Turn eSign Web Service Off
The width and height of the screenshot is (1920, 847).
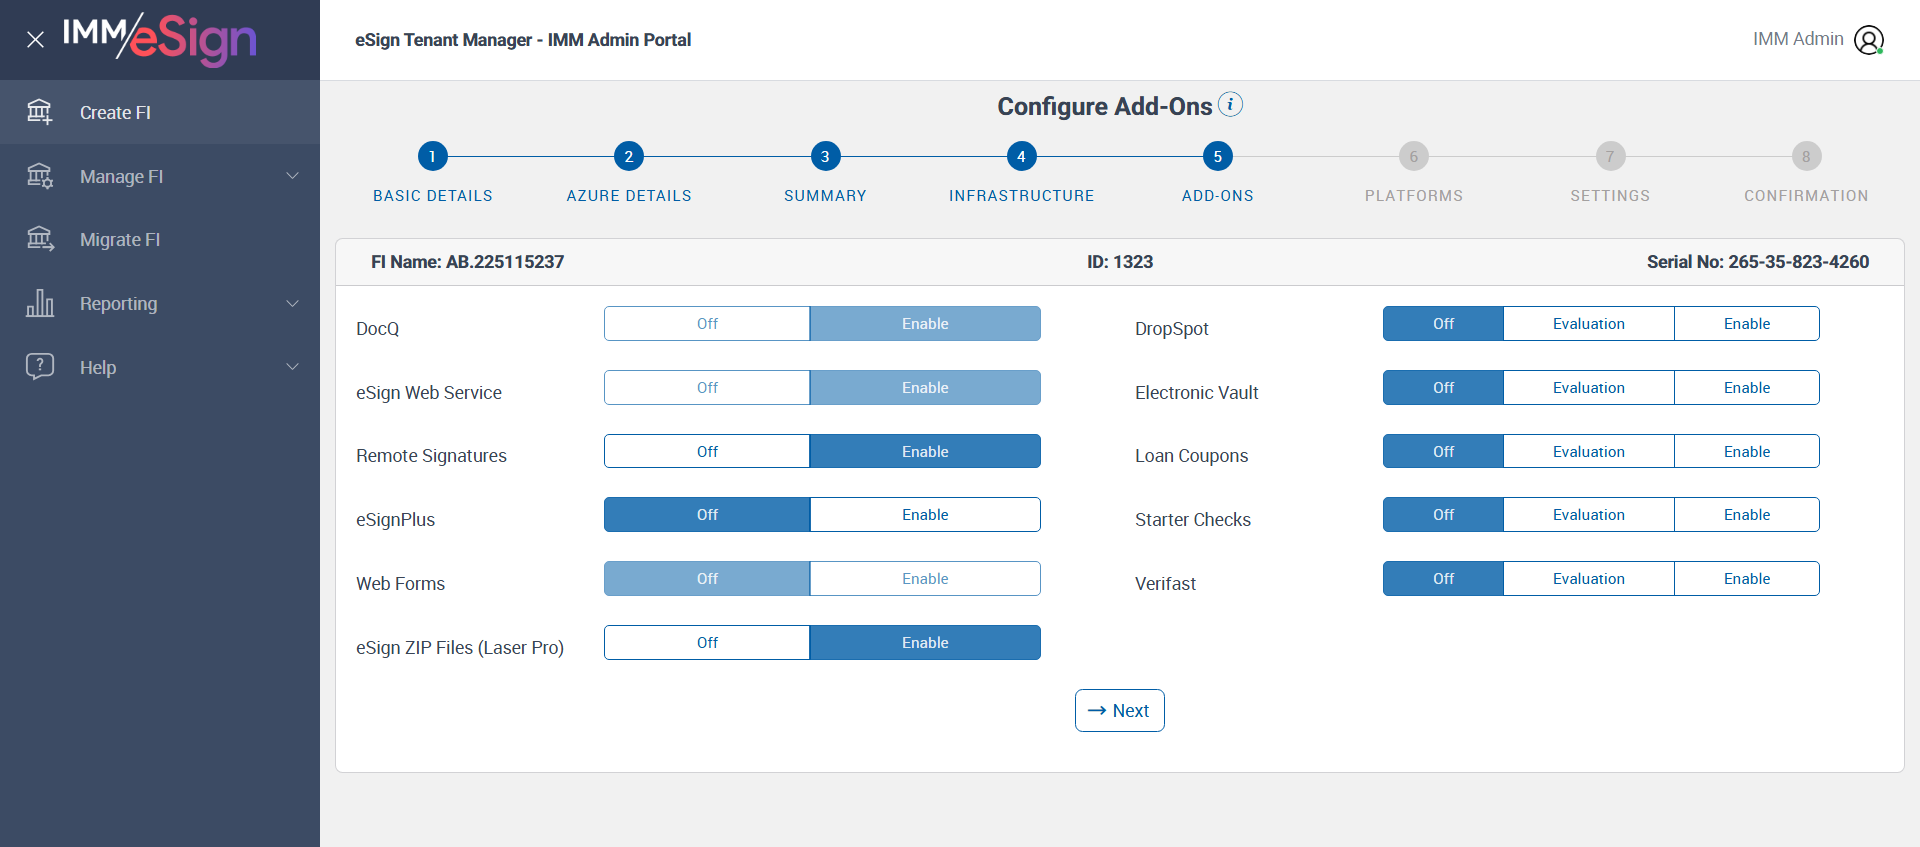click(707, 388)
